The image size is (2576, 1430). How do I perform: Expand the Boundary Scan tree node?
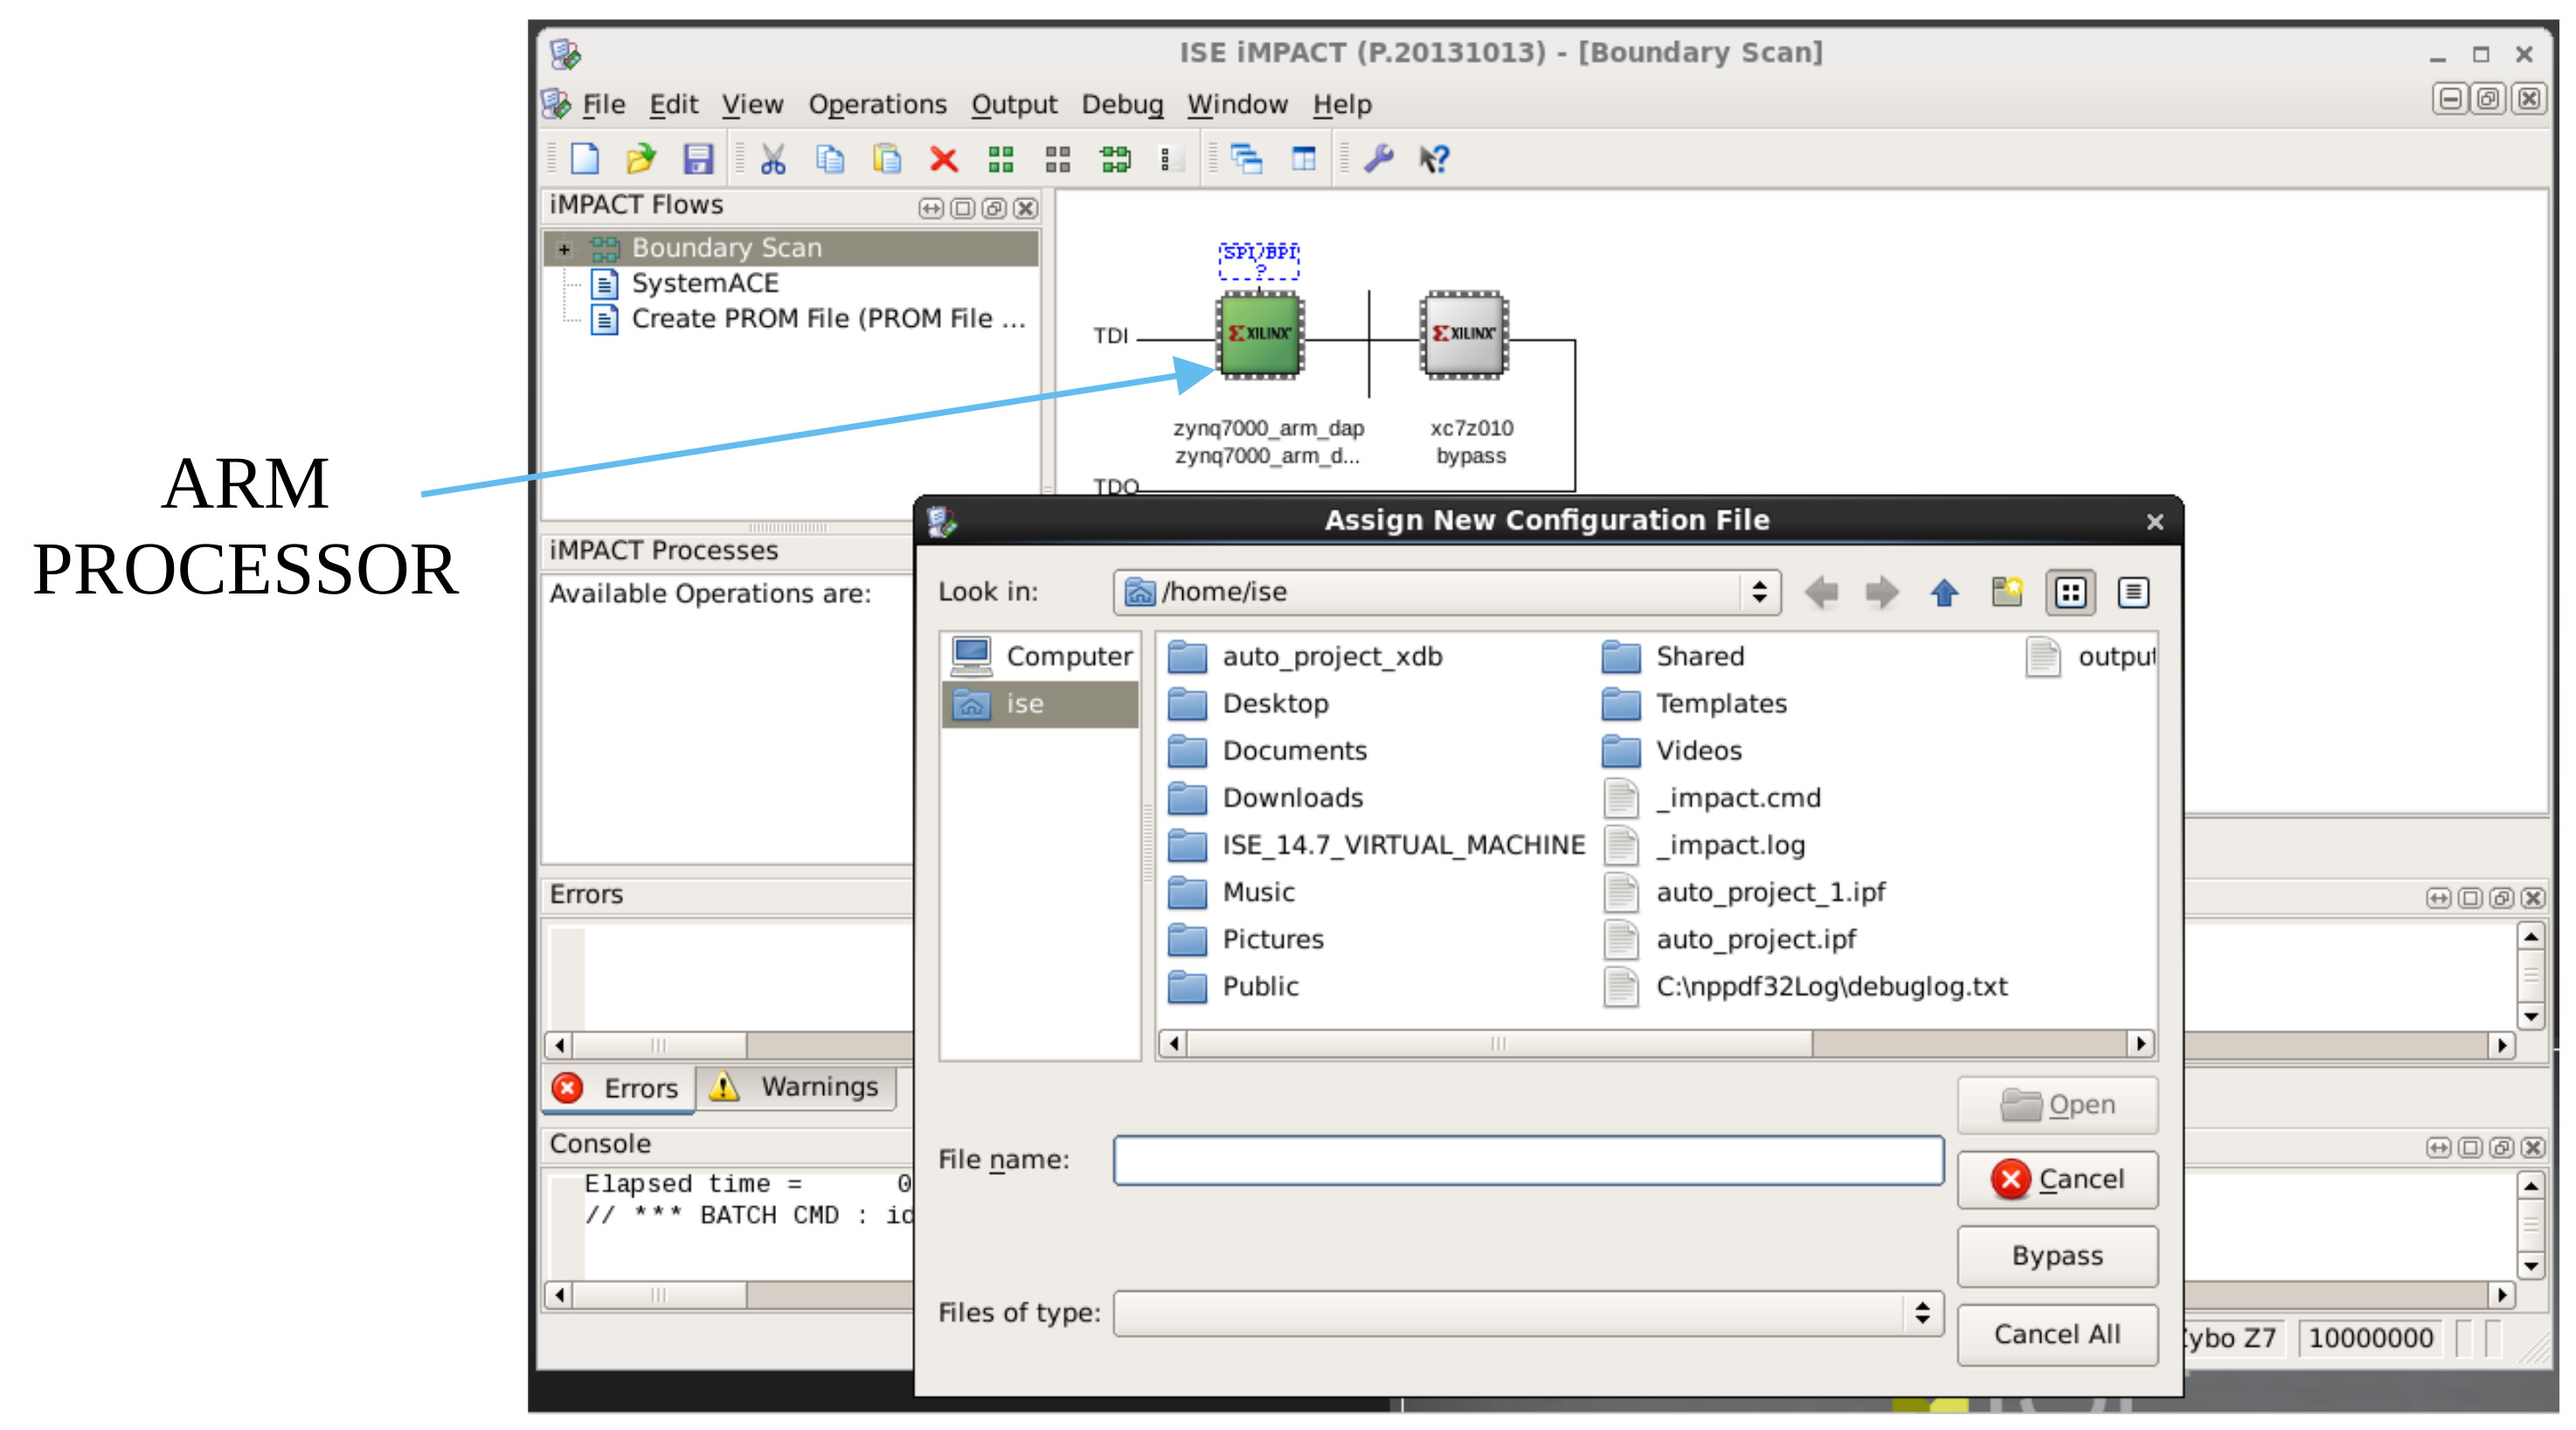565,249
